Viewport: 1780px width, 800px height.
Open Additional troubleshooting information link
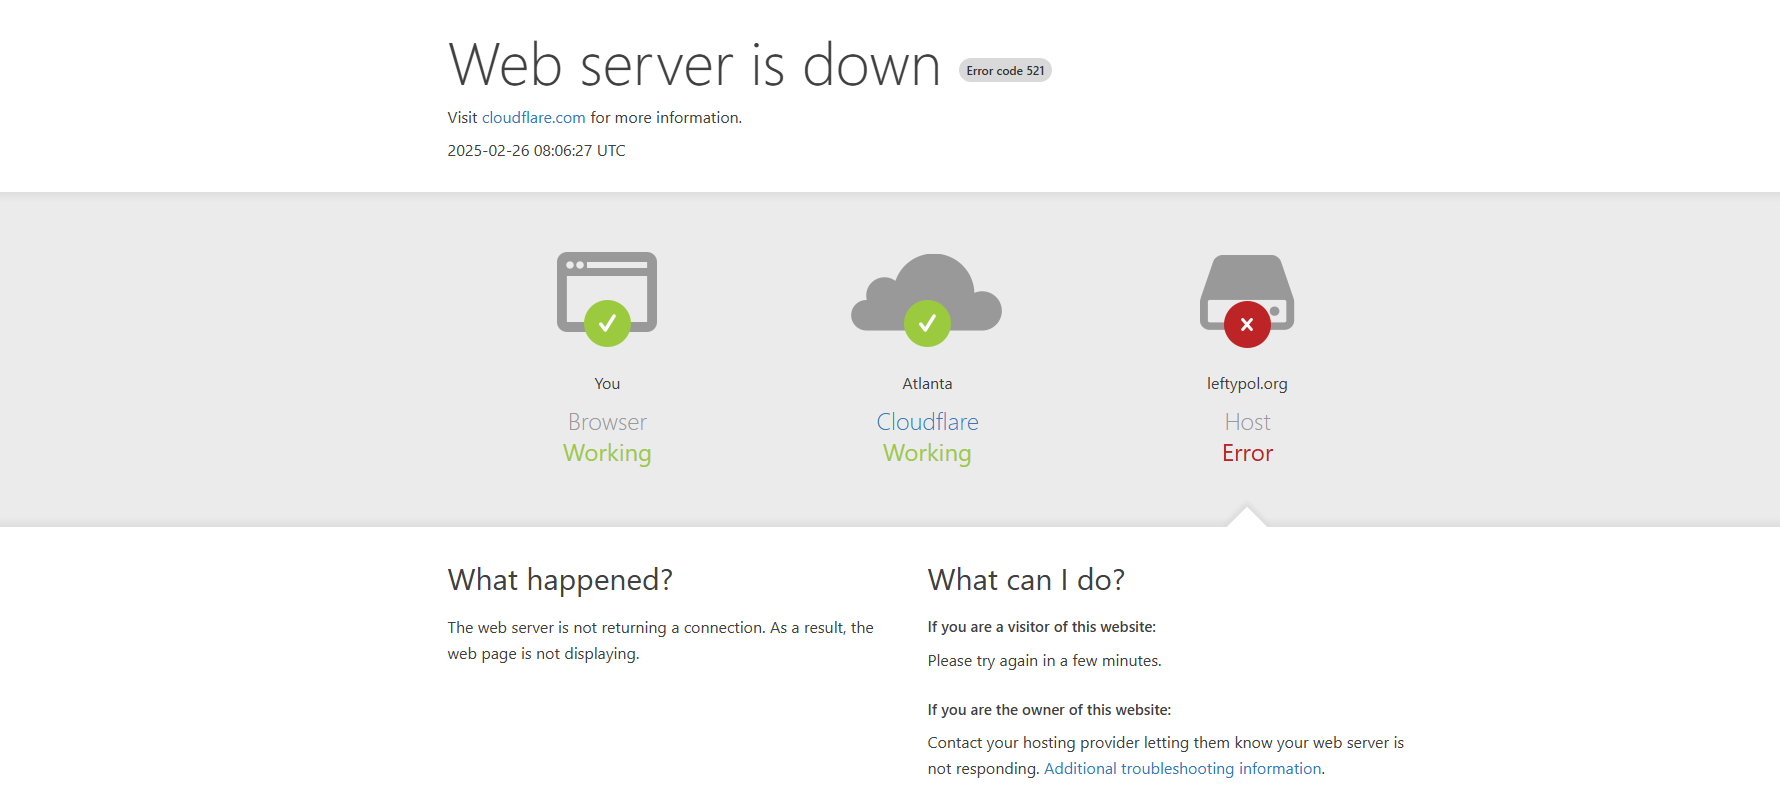[x=1183, y=769]
